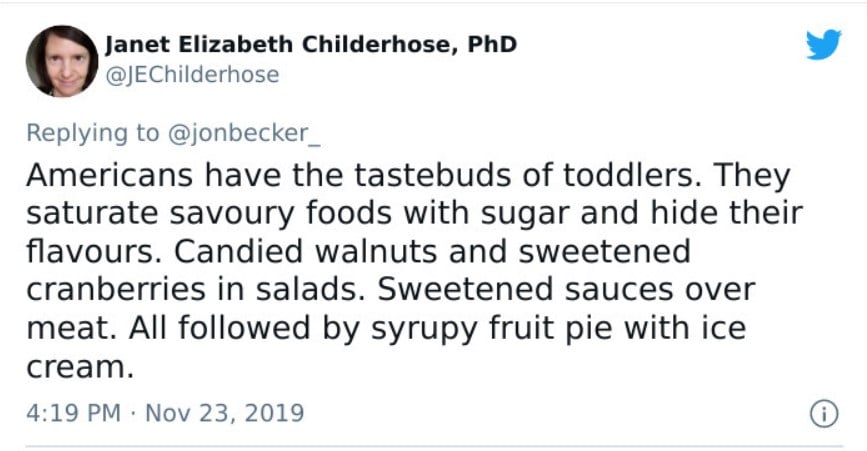Viewport: 867px width, 451px height.
Task: Click the 'Replying to' label
Action: pos(92,134)
